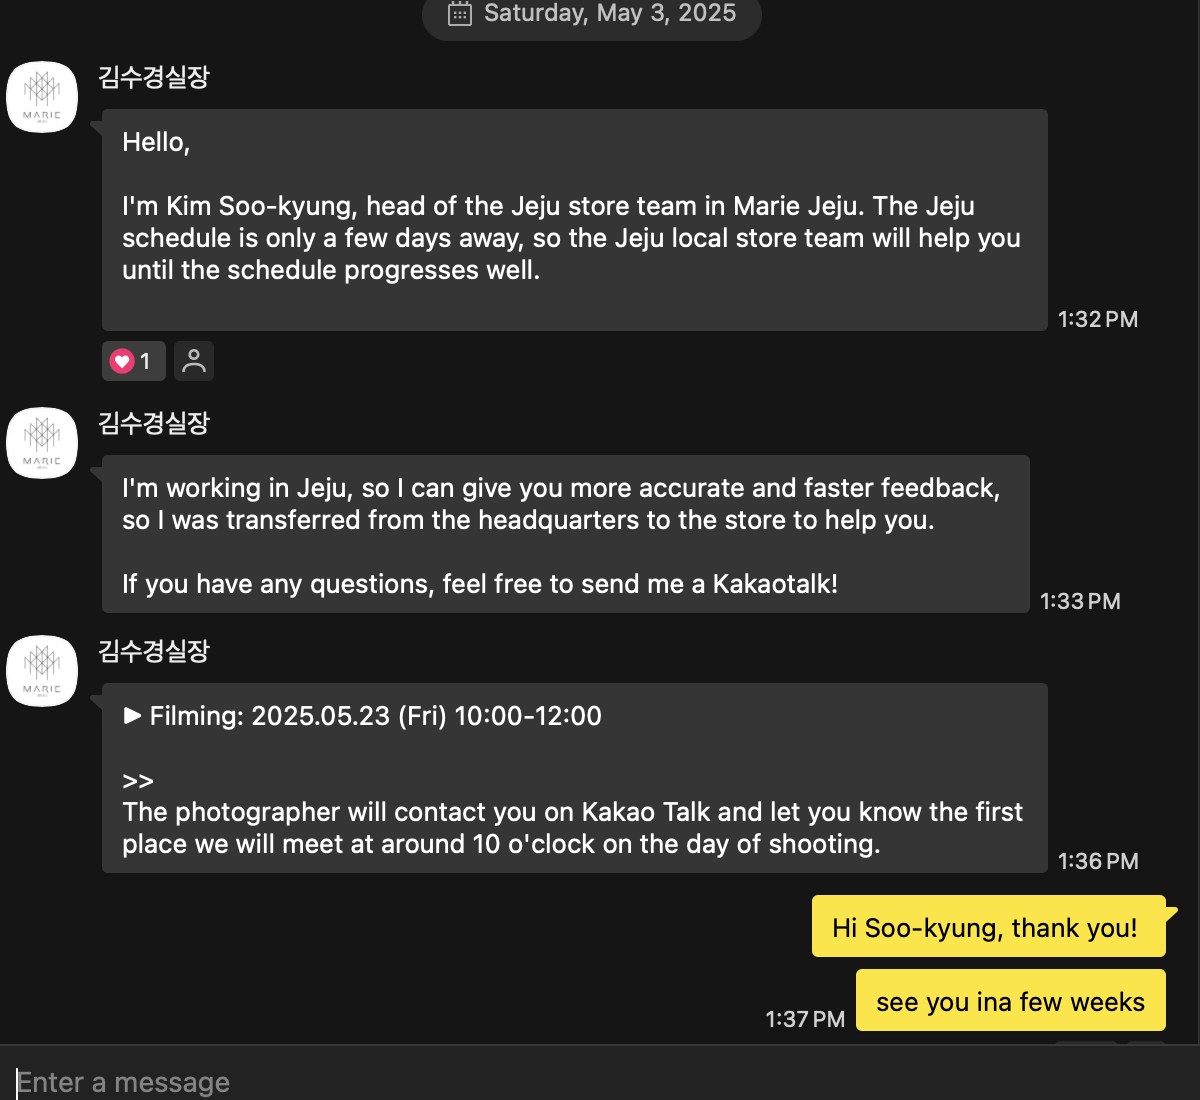
Task: Select the "I'm working in Jeju" message bubble
Action: pyautogui.click(x=565, y=534)
